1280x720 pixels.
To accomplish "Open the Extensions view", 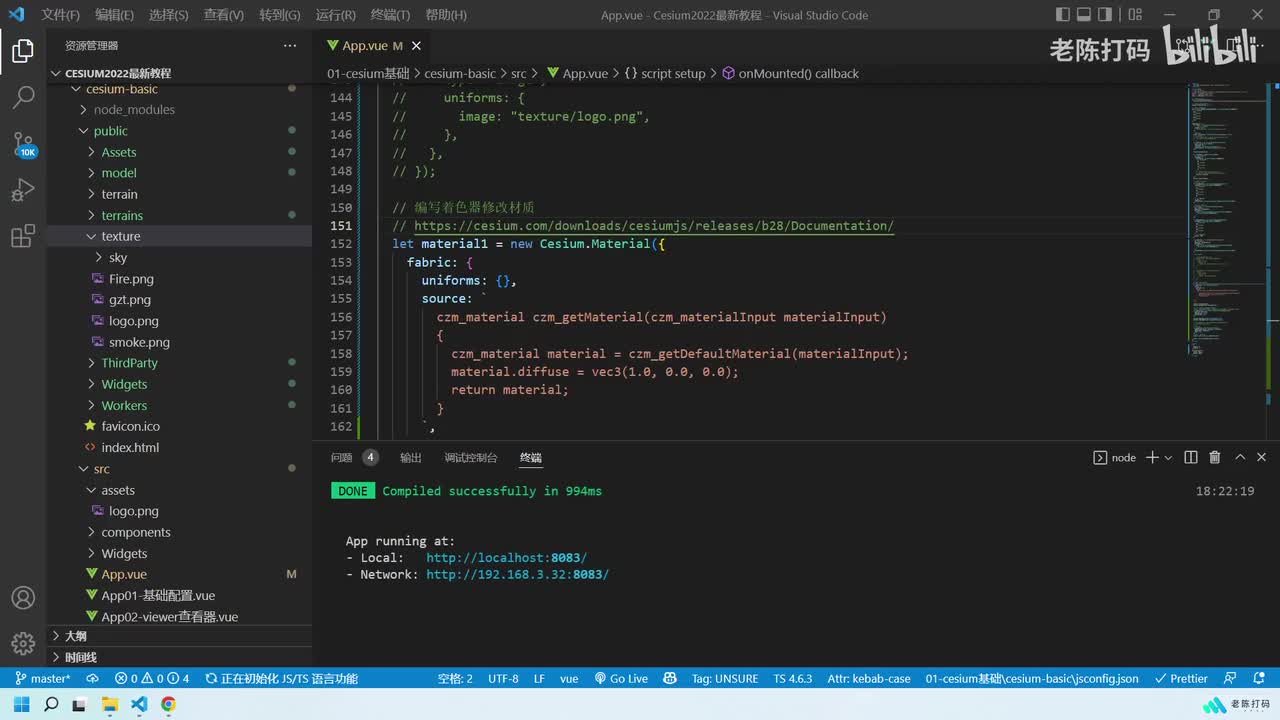I will (x=23, y=236).
